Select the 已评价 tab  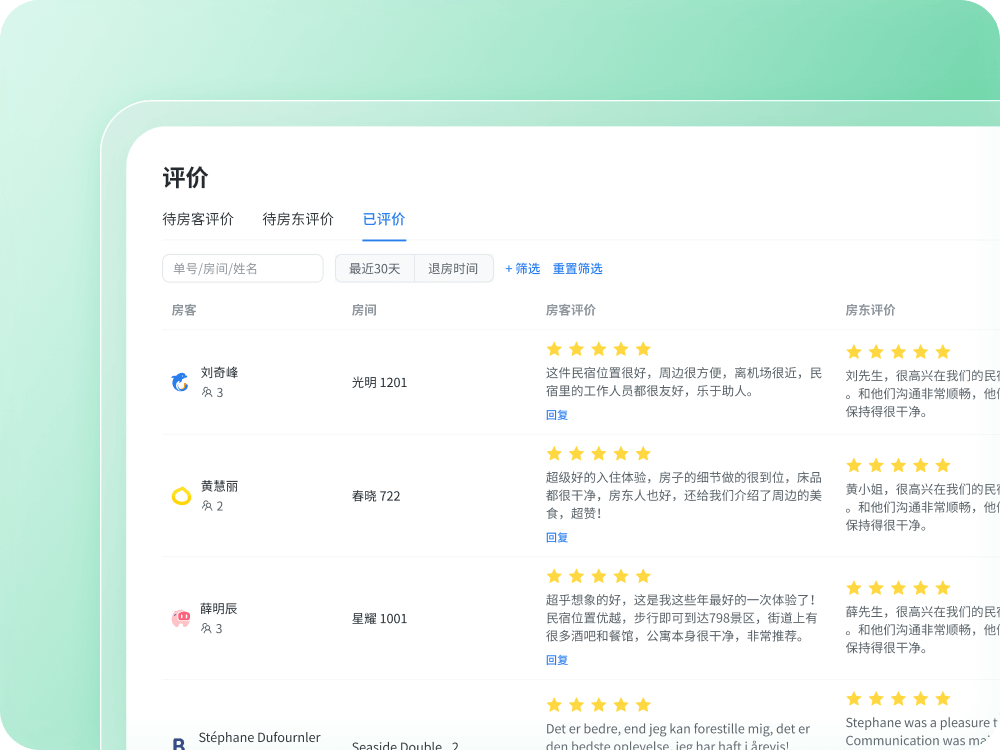click(383, 219)
